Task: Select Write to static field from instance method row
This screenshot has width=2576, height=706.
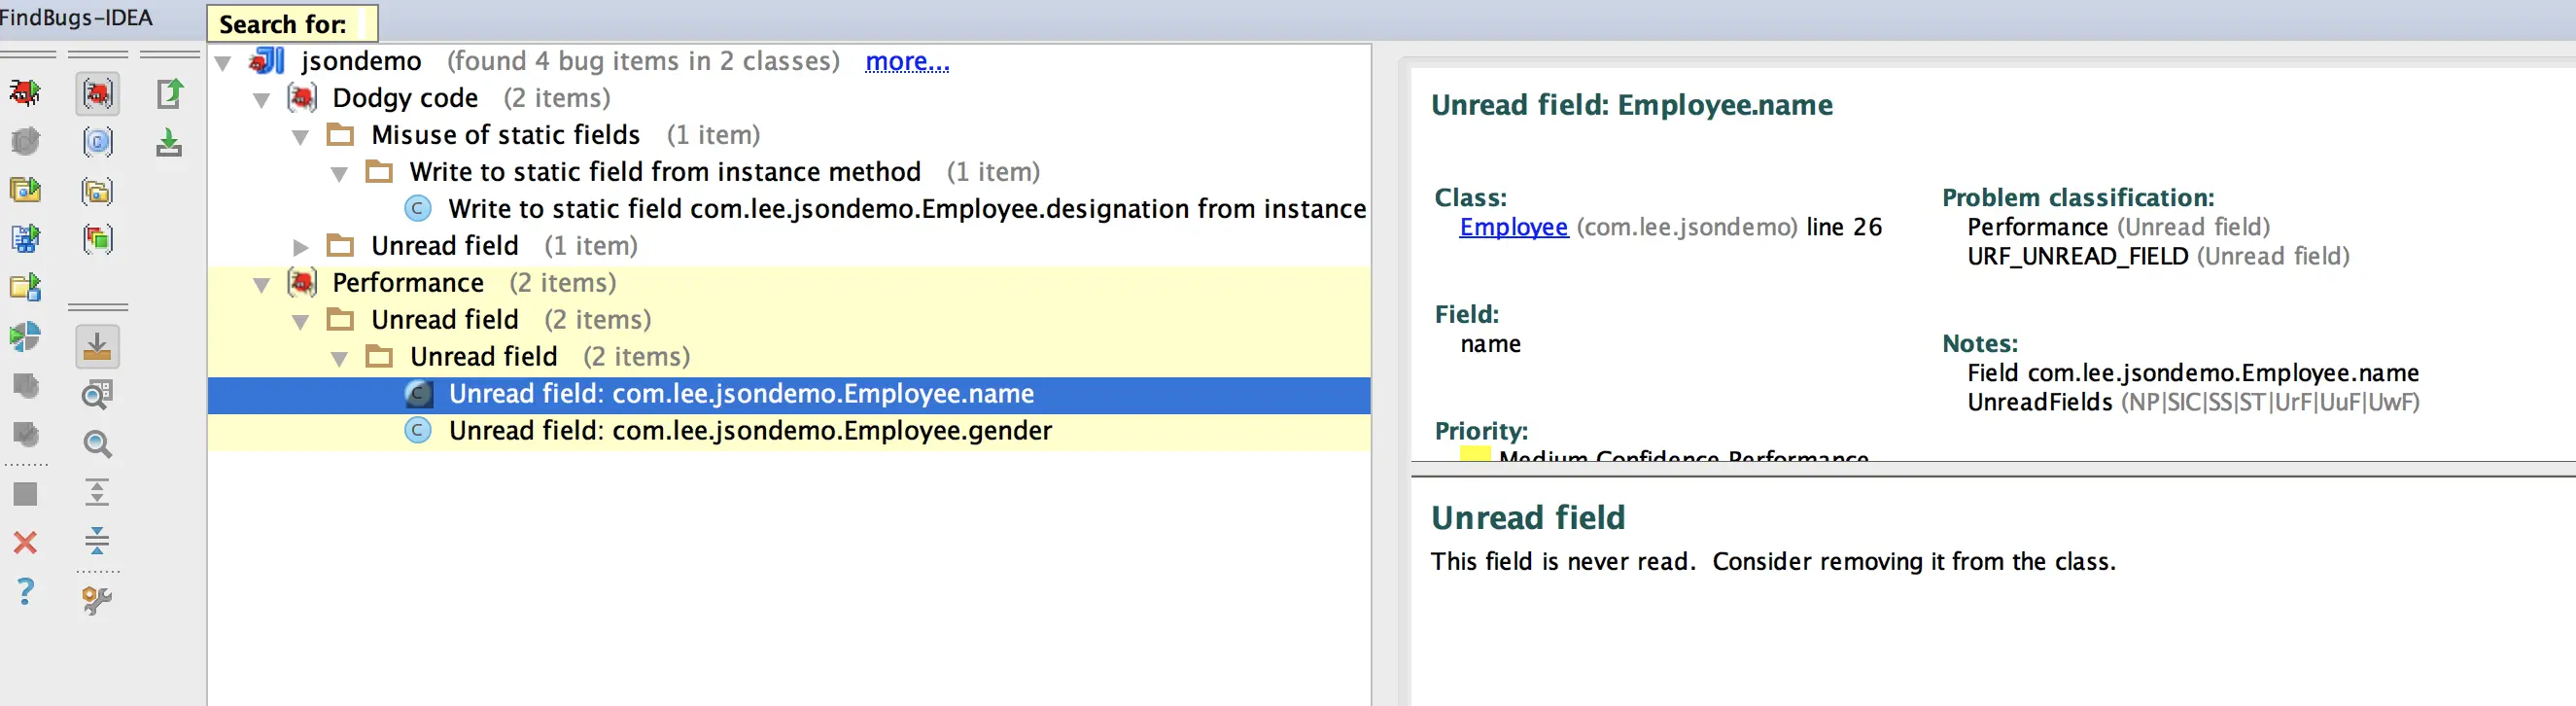Action: [789, 172]
